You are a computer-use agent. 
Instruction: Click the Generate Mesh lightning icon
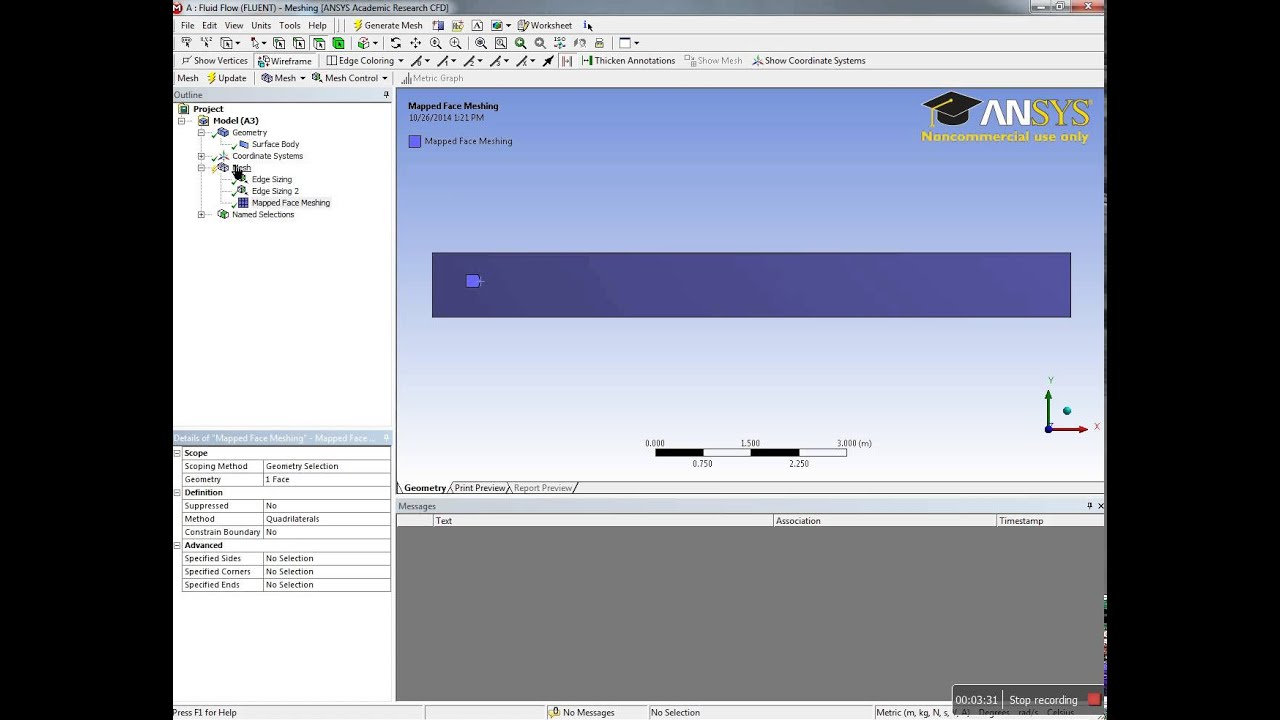[x=357, y=25]
